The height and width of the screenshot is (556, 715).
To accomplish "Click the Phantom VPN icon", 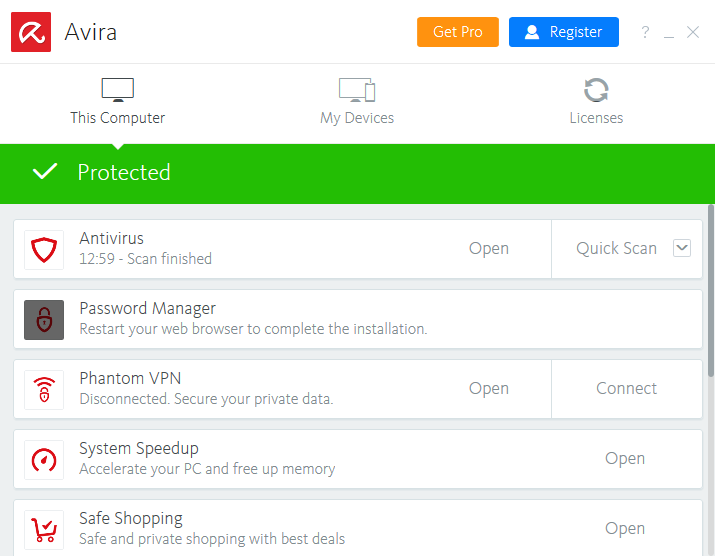I will [44, 389].
